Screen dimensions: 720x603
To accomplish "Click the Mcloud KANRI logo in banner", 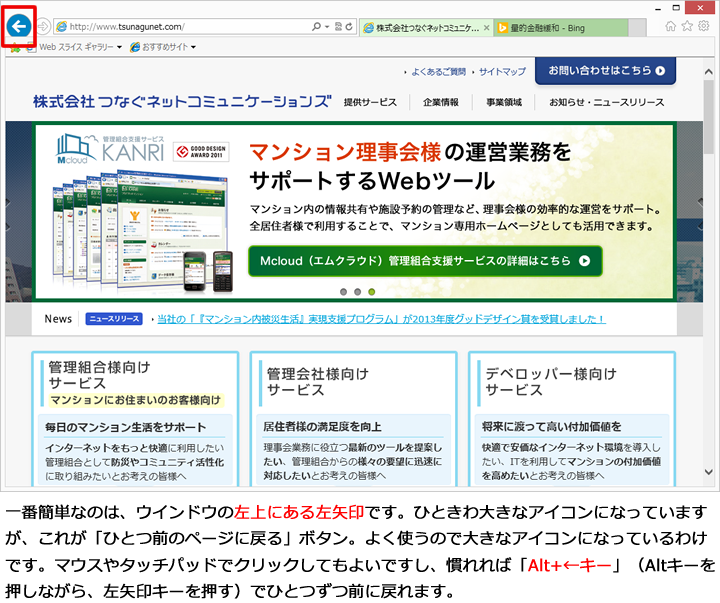I will pyautogui.click(x=110, y=149).
